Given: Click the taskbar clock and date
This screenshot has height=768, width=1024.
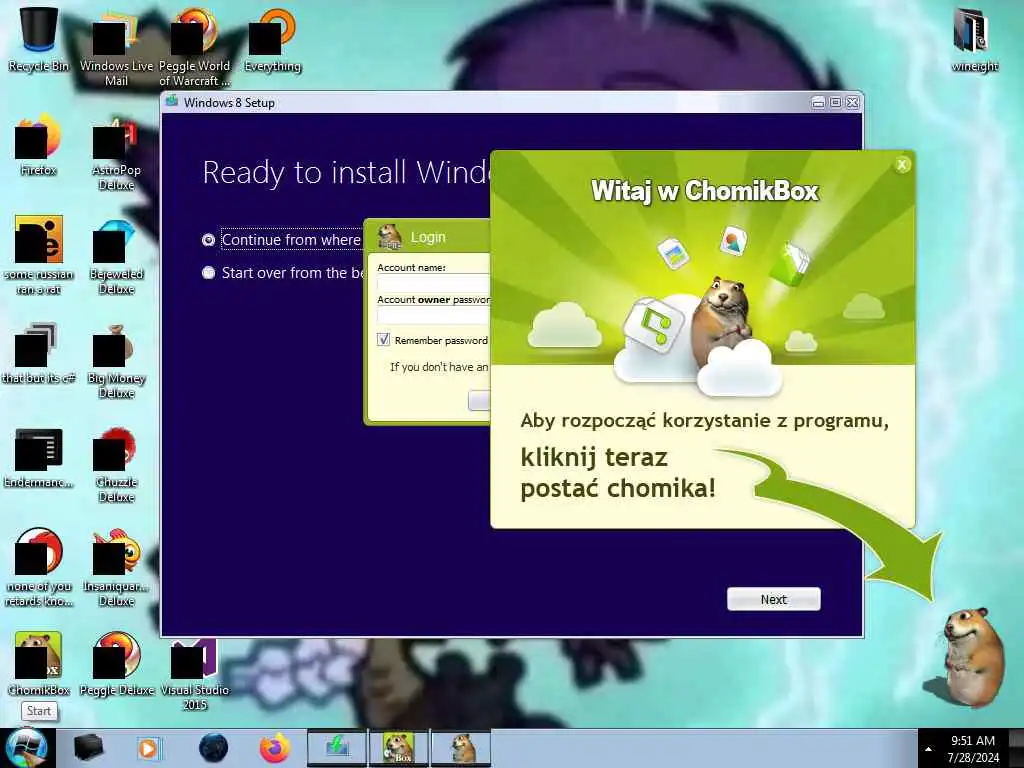Looking at the screenshot, I should coord(973,748).
